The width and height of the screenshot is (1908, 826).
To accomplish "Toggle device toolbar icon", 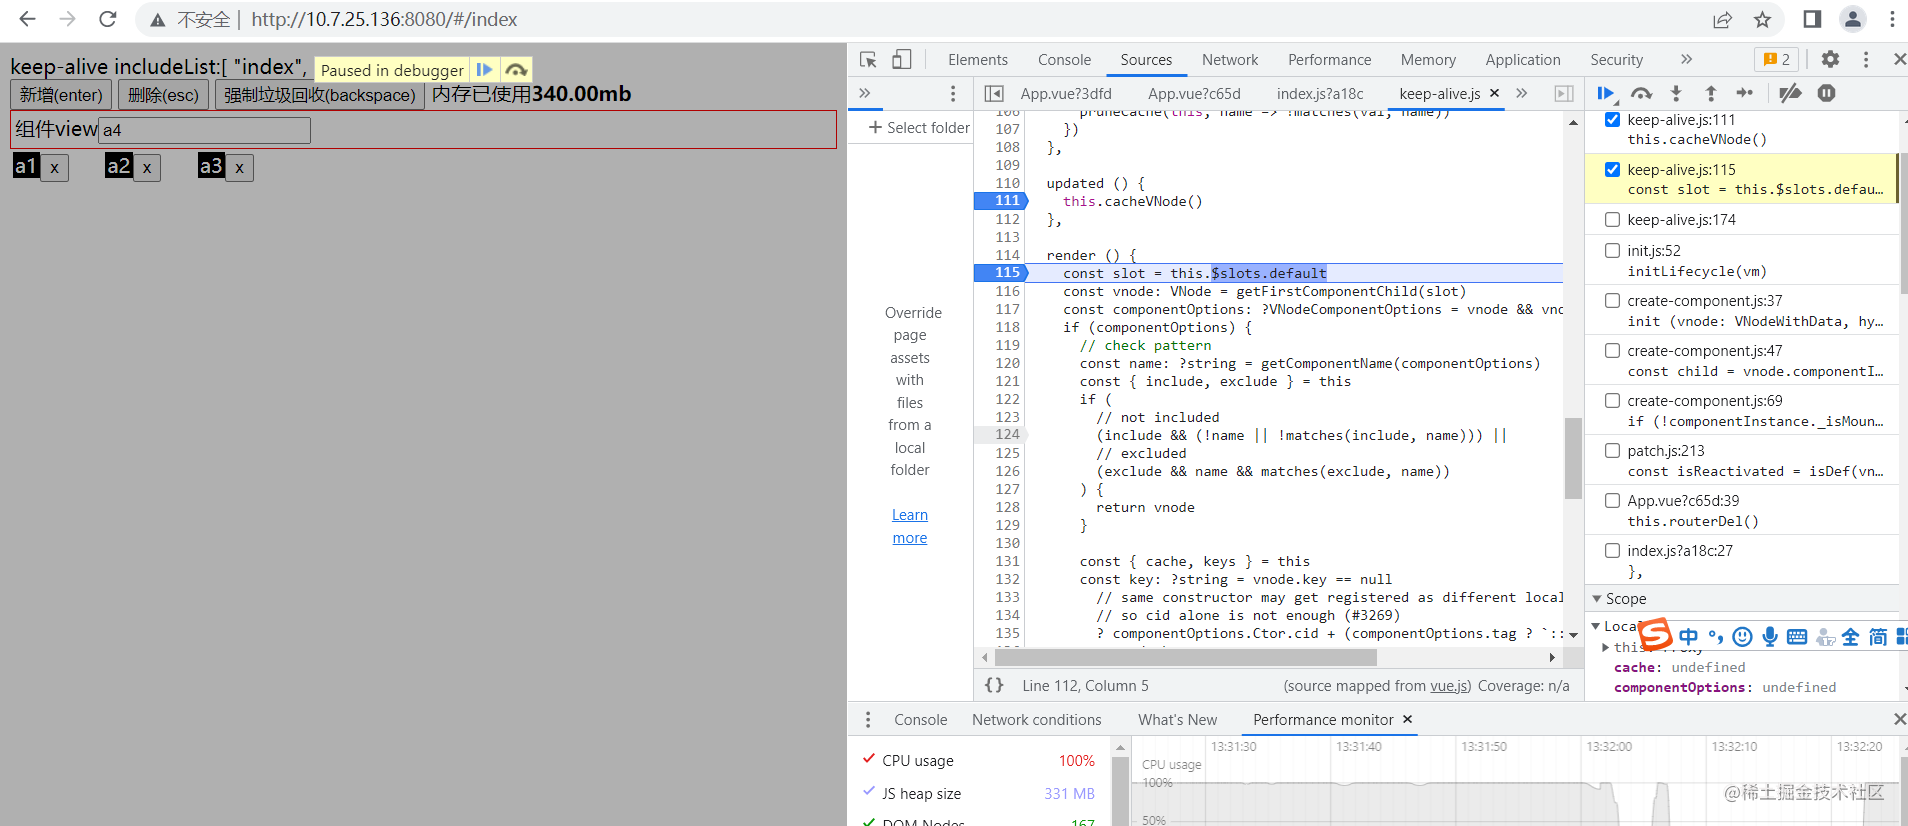I will 901,60.
